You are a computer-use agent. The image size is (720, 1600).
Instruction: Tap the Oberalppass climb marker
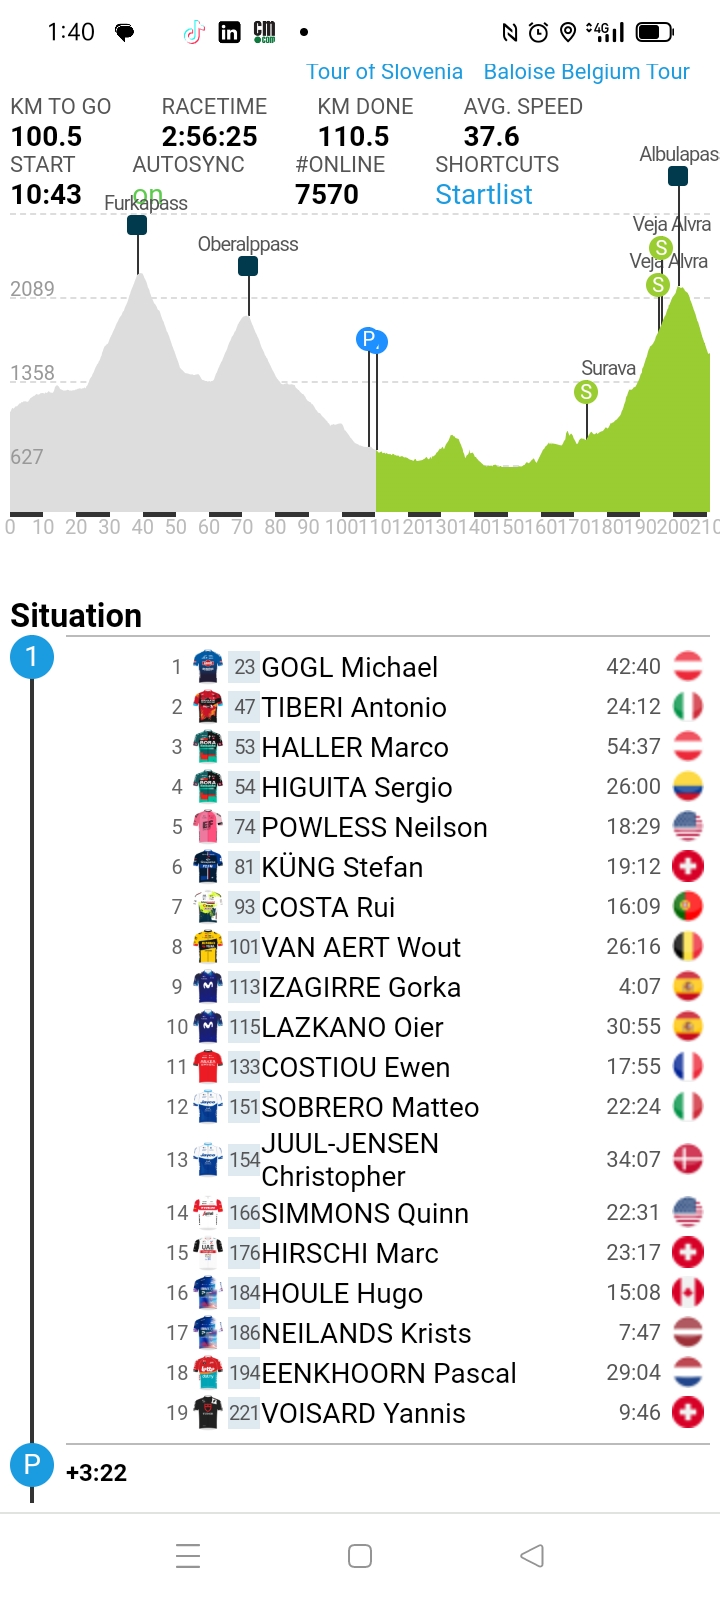[x=248, y=266]
